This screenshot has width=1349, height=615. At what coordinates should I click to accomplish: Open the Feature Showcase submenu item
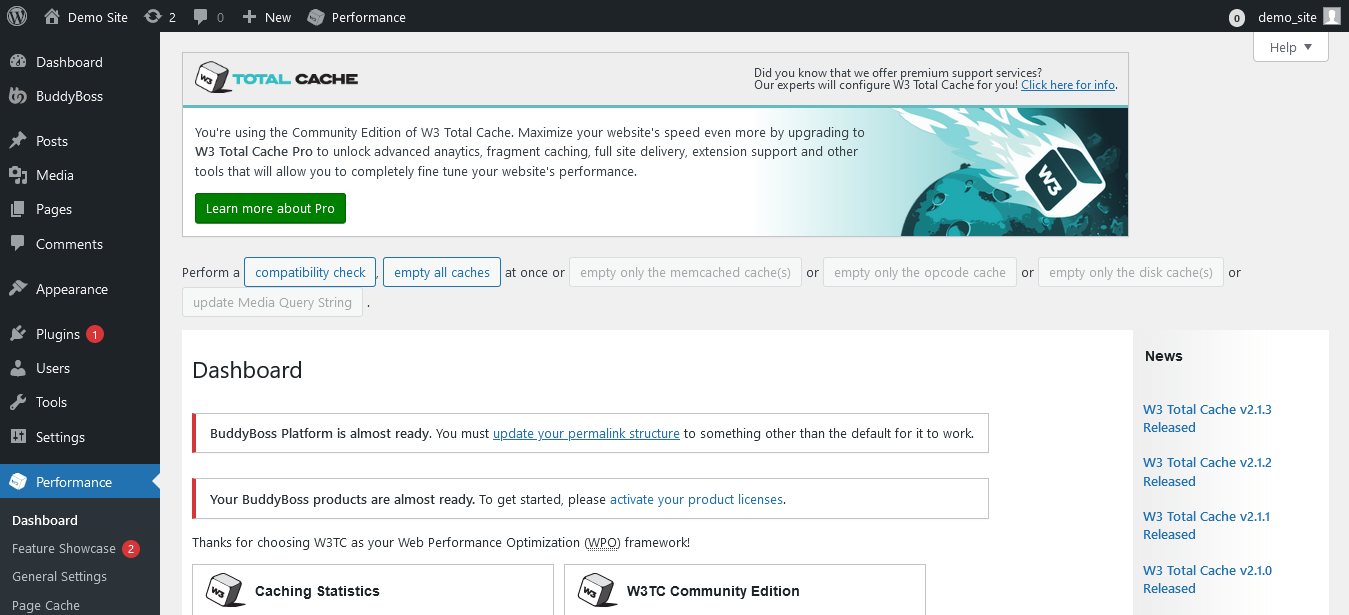tap(64, 548)
